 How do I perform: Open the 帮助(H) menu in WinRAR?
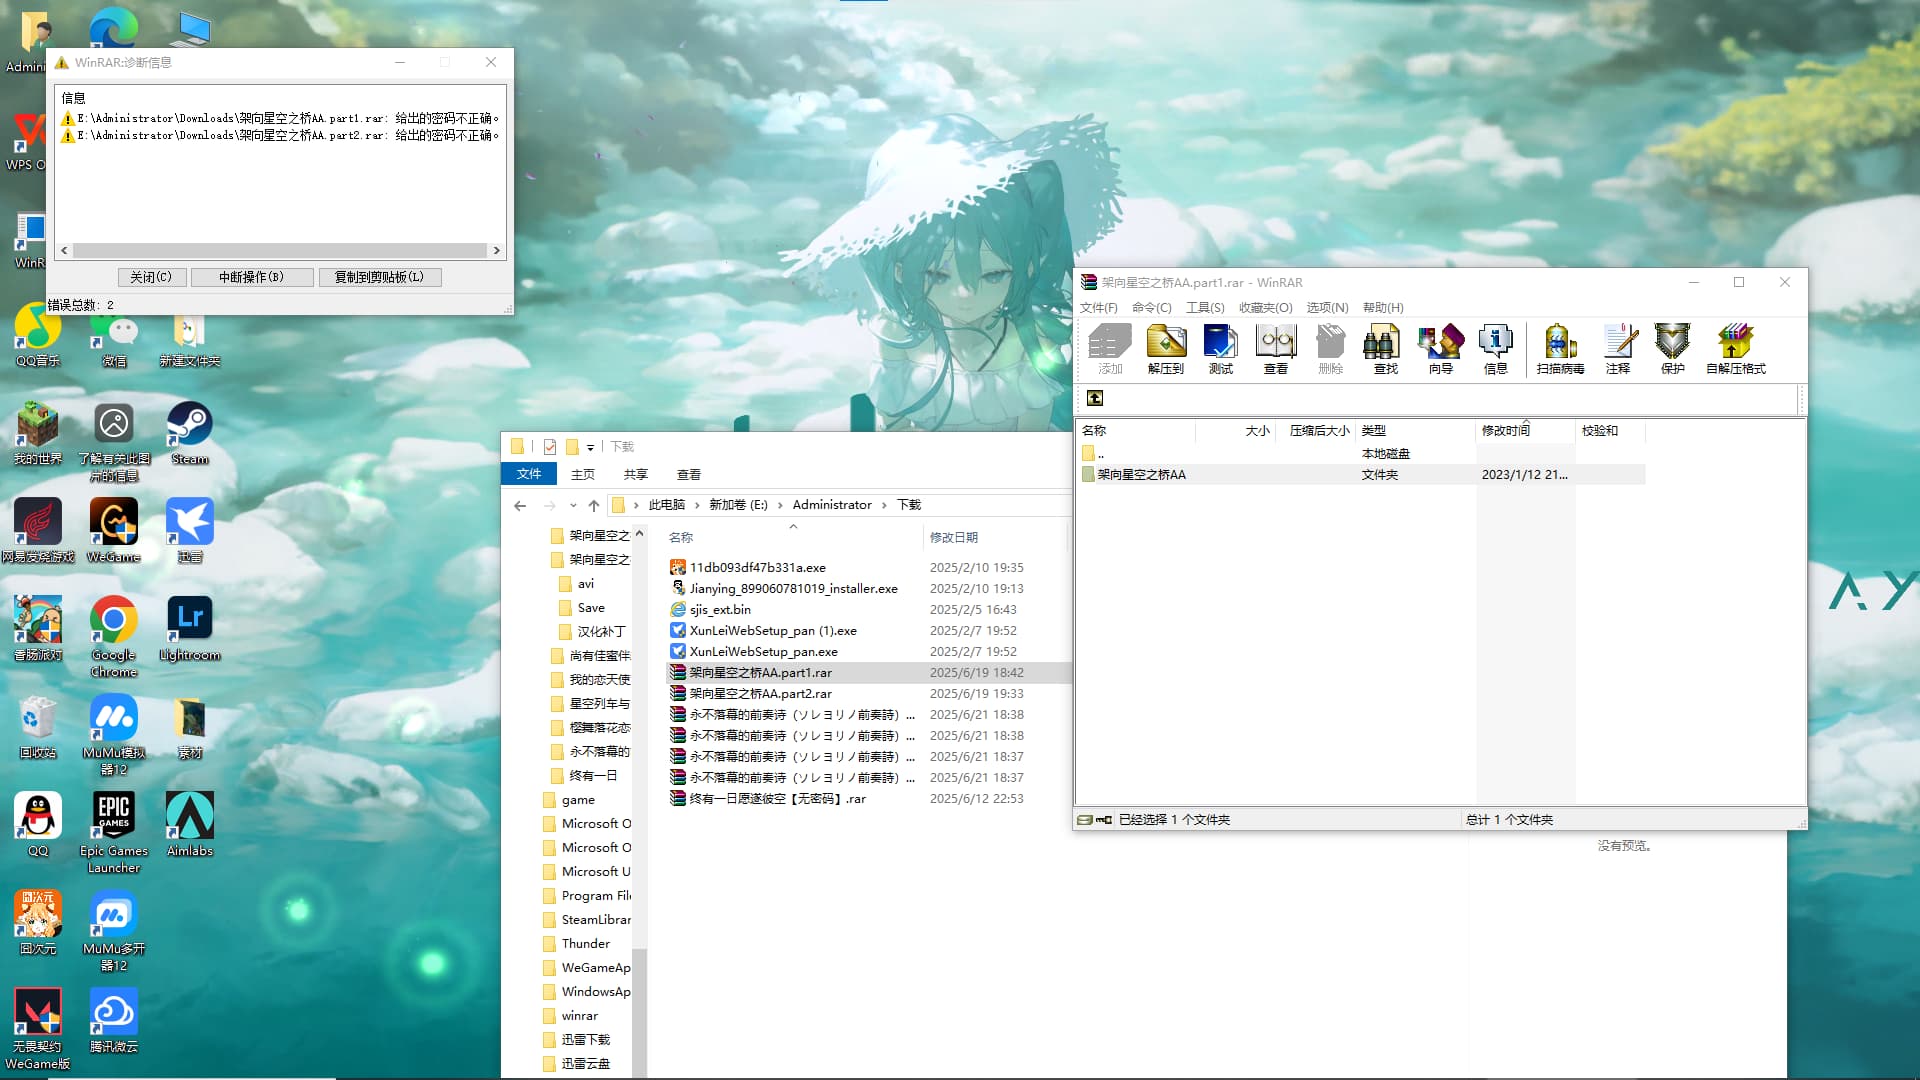tap(1383, 308)
